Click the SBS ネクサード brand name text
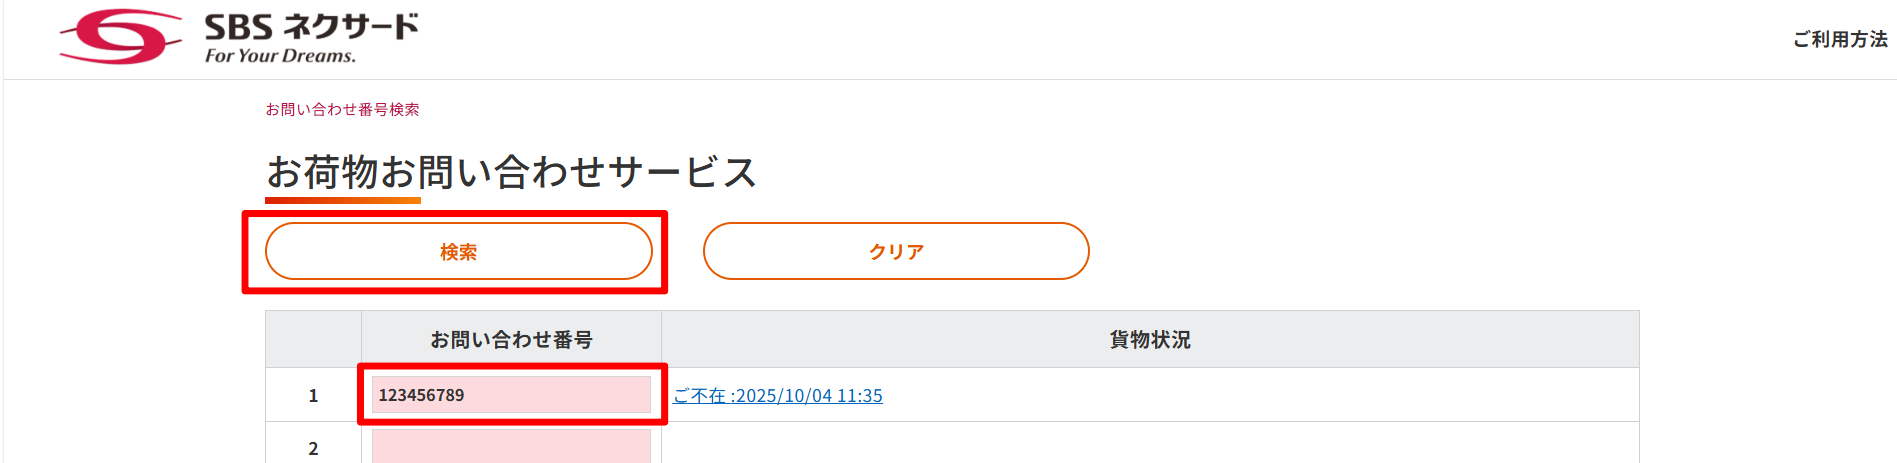Screen dimensions: 1897x463 coord(311,26)
